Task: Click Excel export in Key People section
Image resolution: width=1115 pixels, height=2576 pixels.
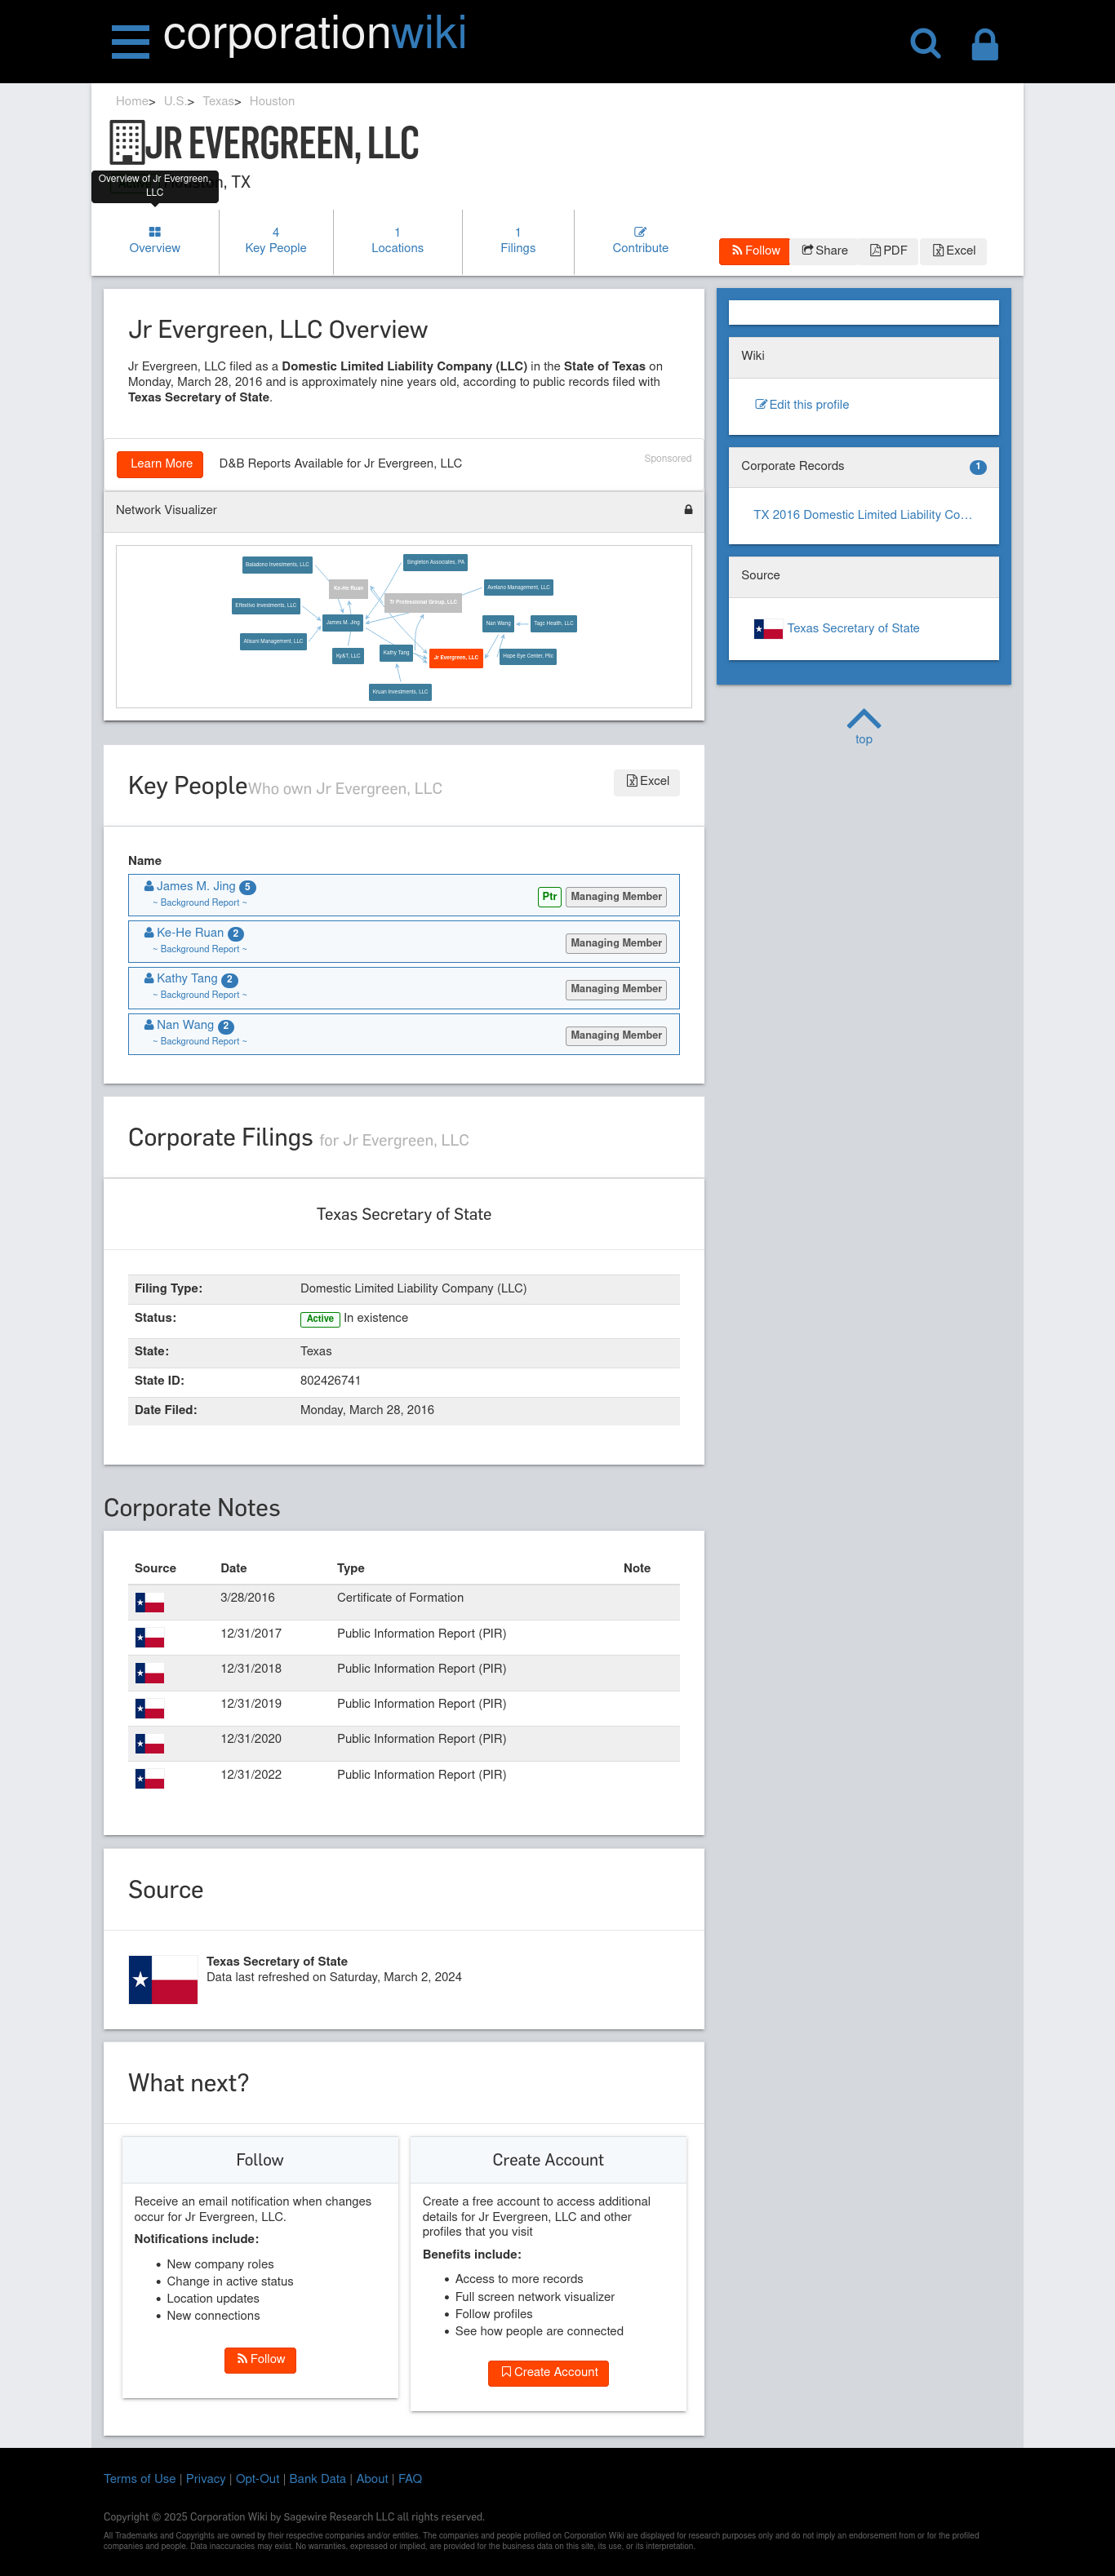Action: 647,782
